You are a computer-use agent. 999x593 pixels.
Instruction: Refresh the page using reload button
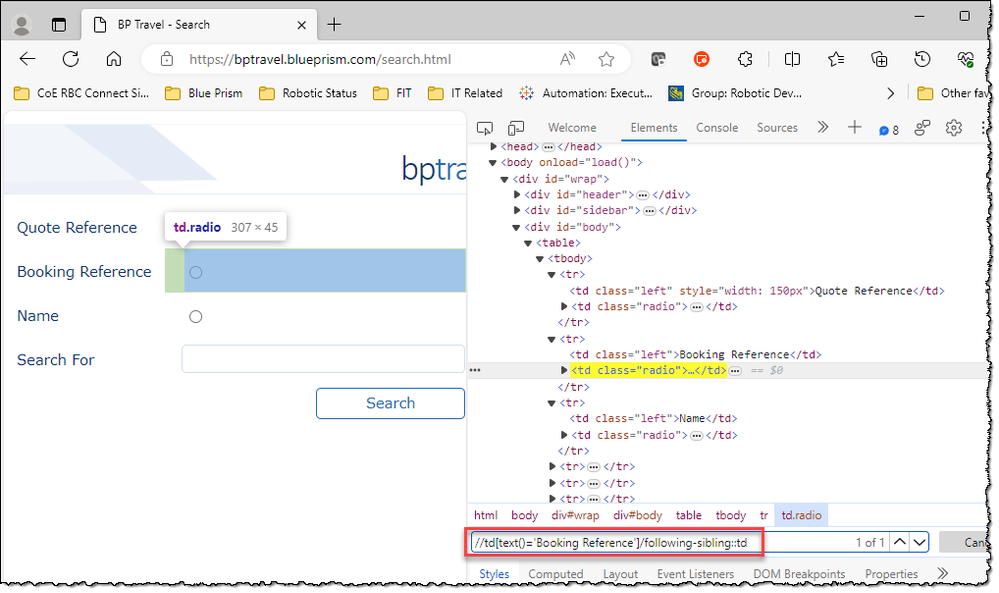coord(71,59)
